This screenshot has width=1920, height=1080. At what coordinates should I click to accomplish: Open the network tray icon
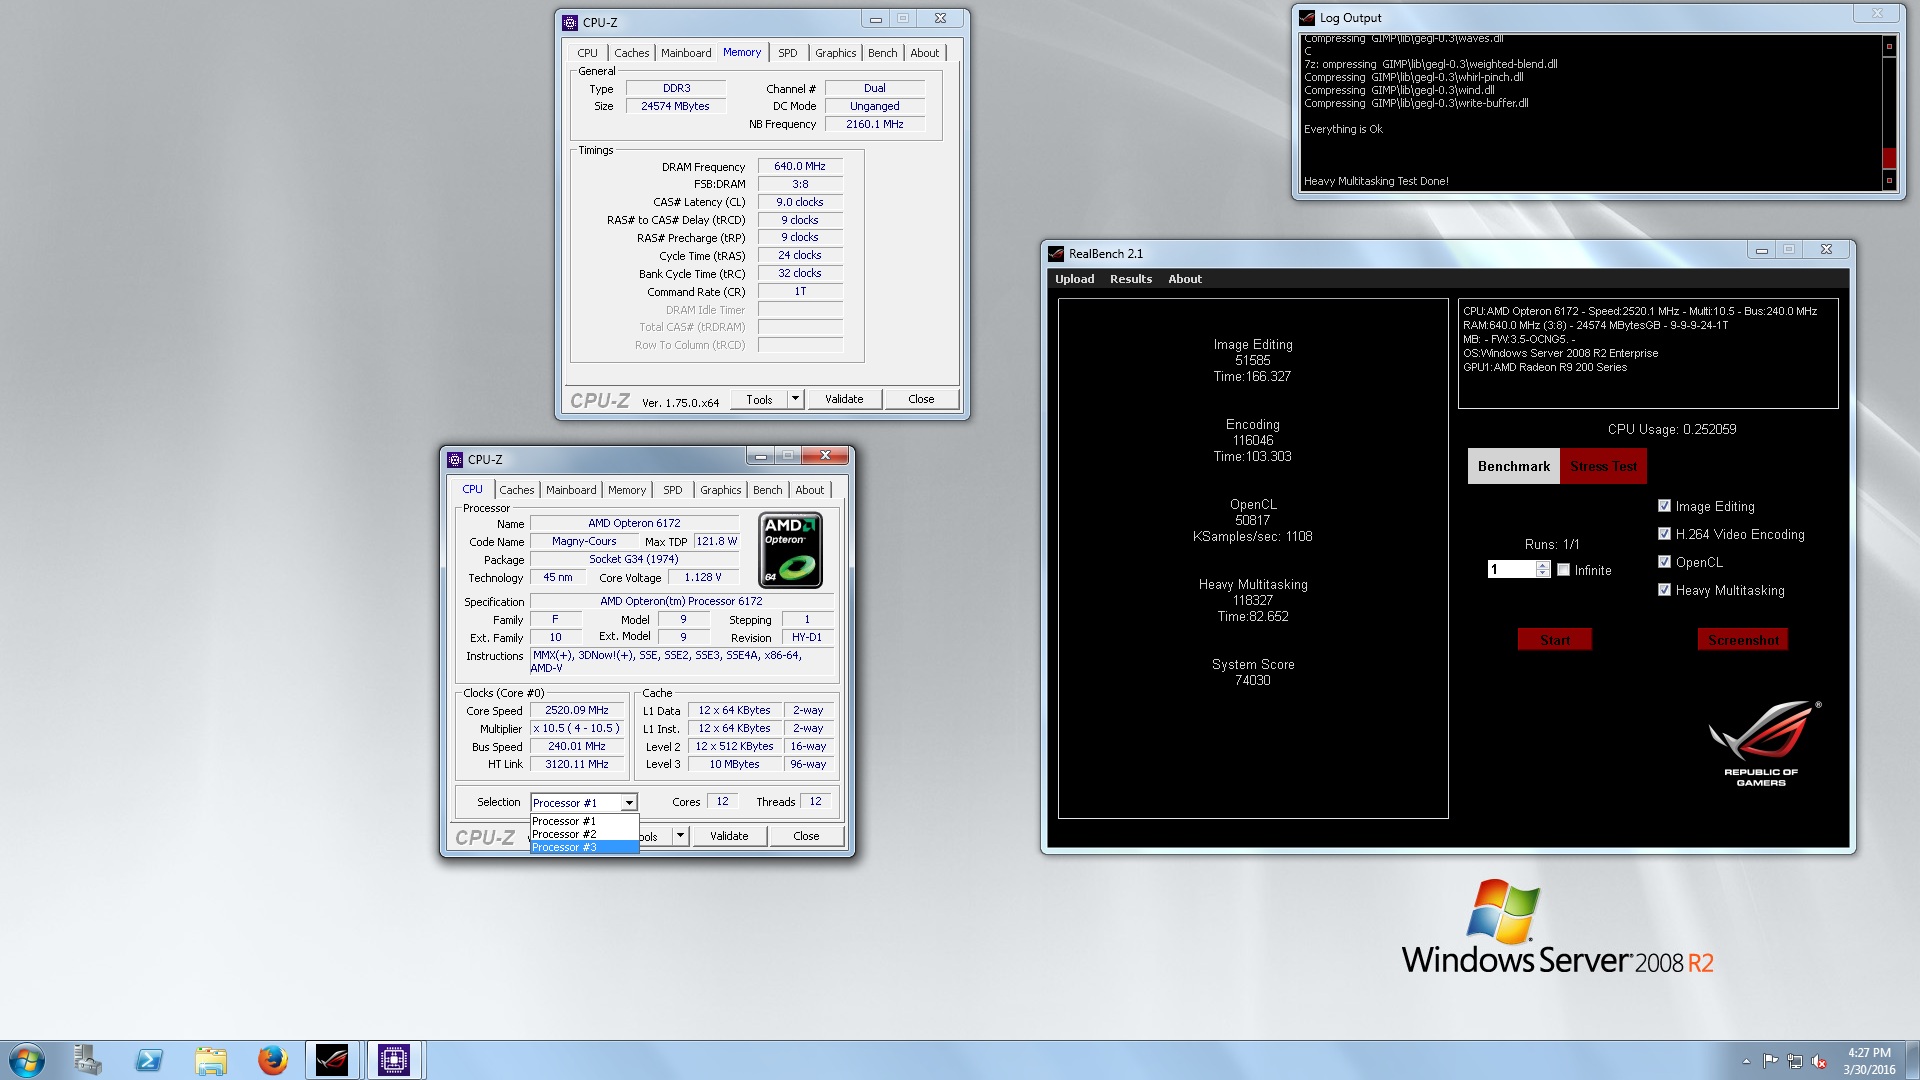pos(1795,1061)
